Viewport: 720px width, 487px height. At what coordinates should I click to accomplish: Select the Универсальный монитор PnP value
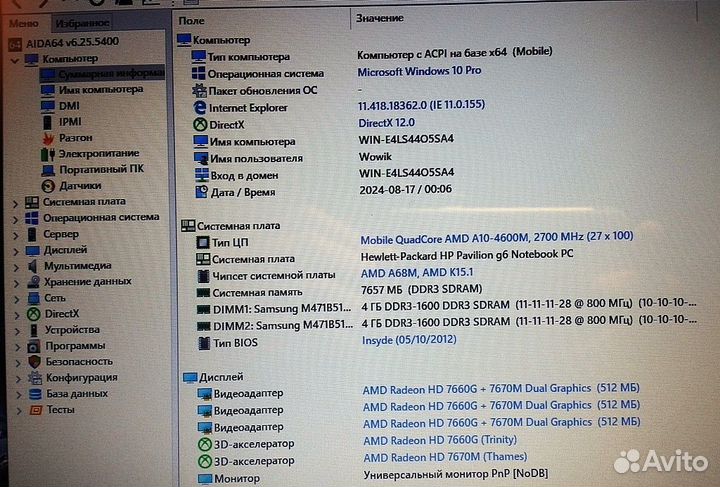tap(456, 474)
